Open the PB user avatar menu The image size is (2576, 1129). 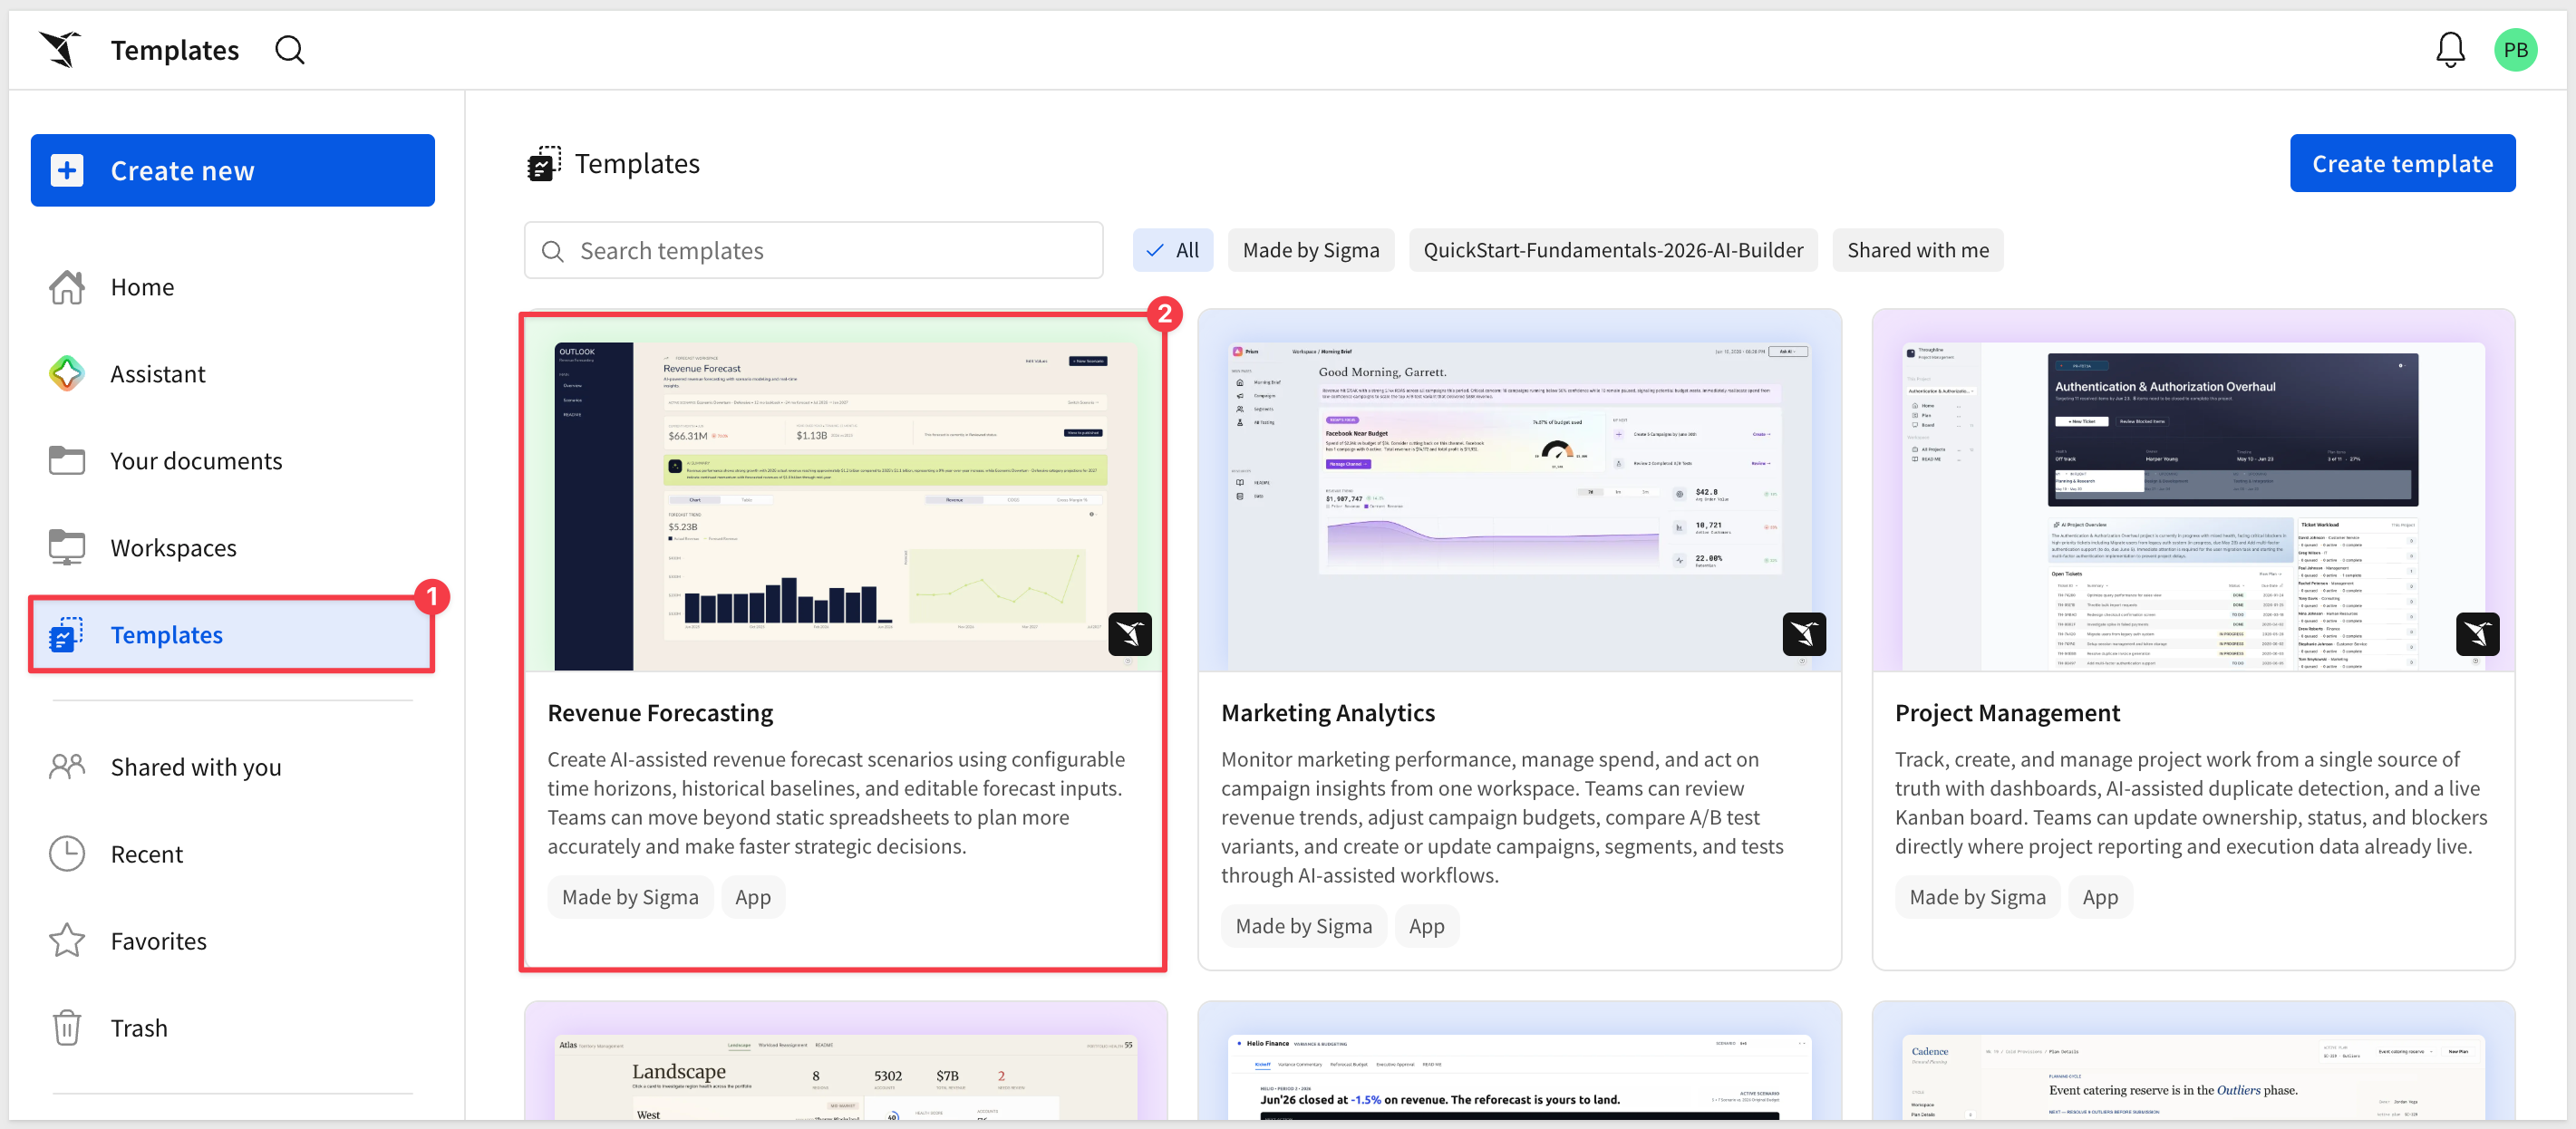point(2515,49)
